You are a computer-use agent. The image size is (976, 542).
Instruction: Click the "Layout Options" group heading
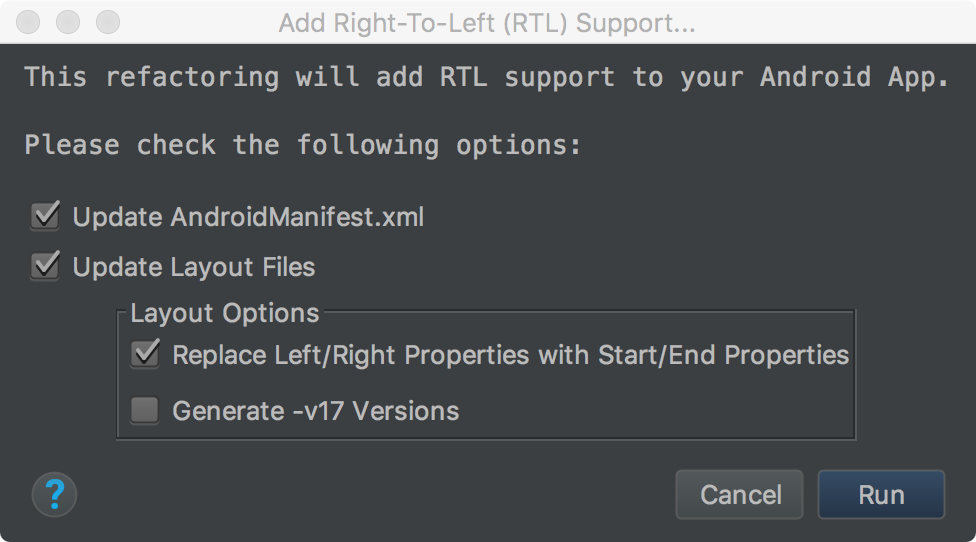(225, 313)
